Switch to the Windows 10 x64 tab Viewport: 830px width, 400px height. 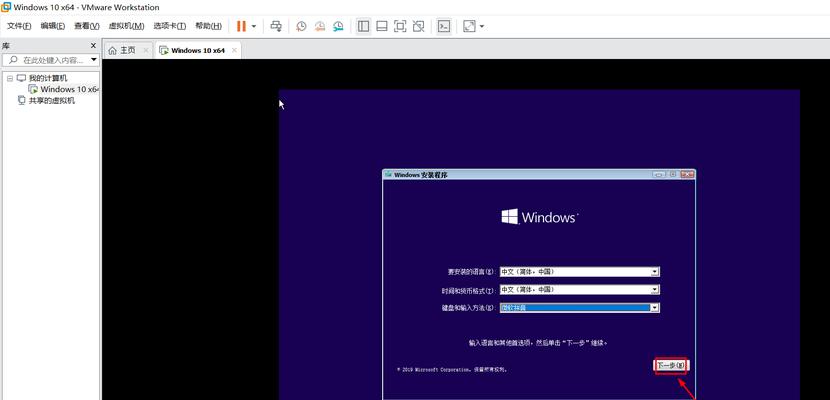(198, 51)
